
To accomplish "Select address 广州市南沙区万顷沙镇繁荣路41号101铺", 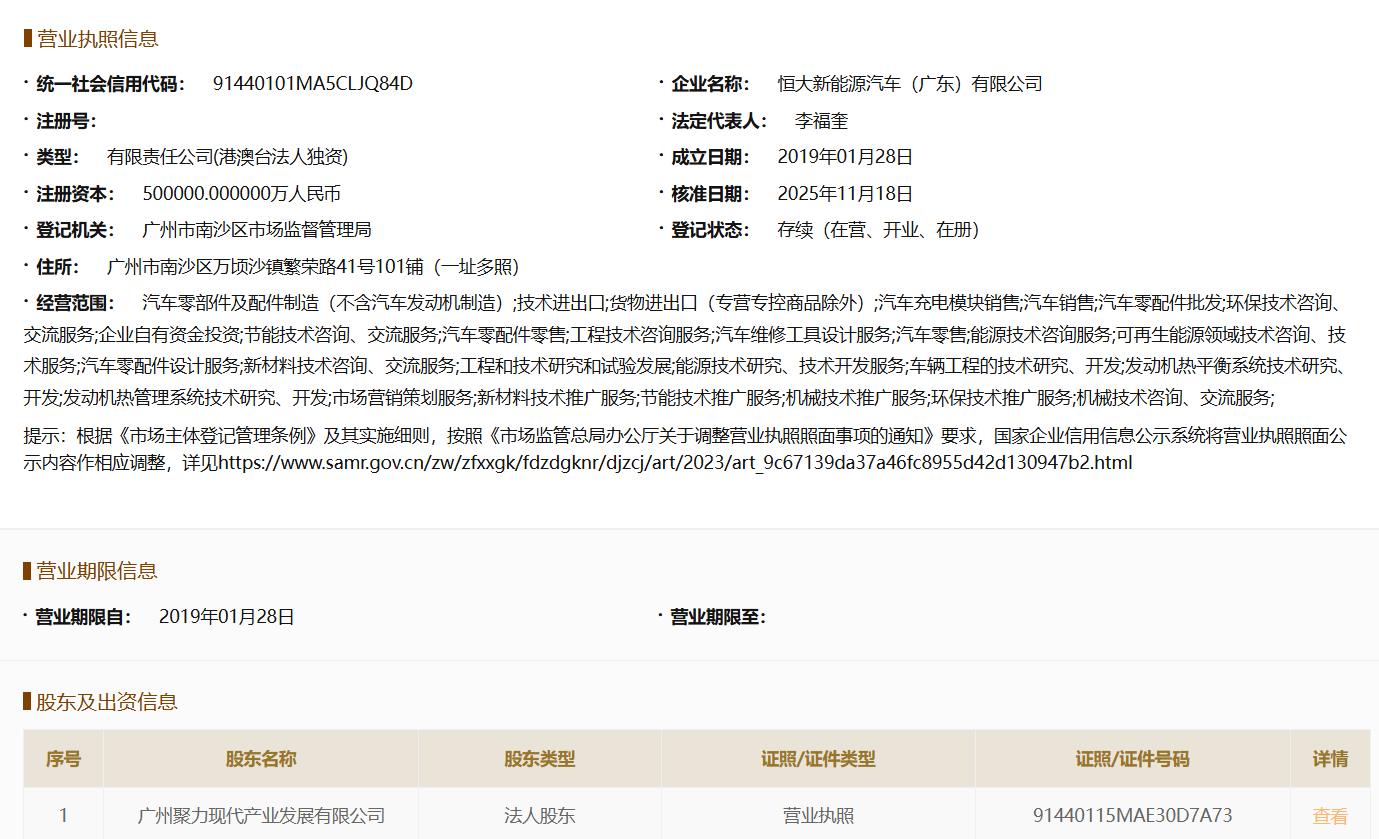I will (267, 267).
